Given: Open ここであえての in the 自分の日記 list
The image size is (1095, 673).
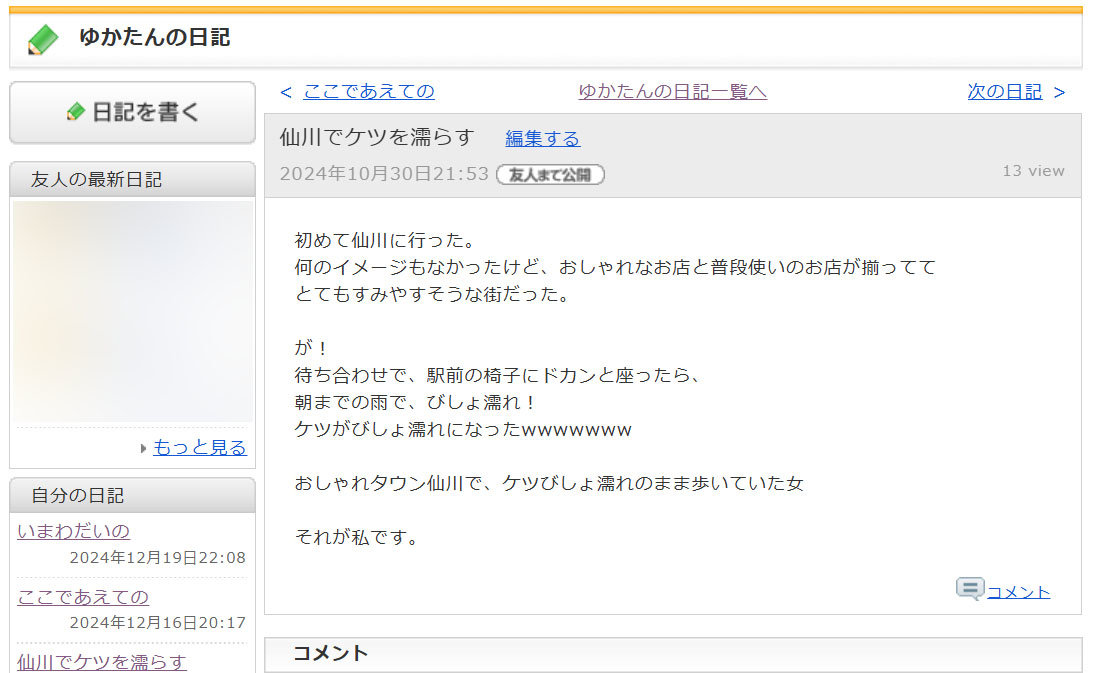Looking at the screenshot, I should (83, 597).
